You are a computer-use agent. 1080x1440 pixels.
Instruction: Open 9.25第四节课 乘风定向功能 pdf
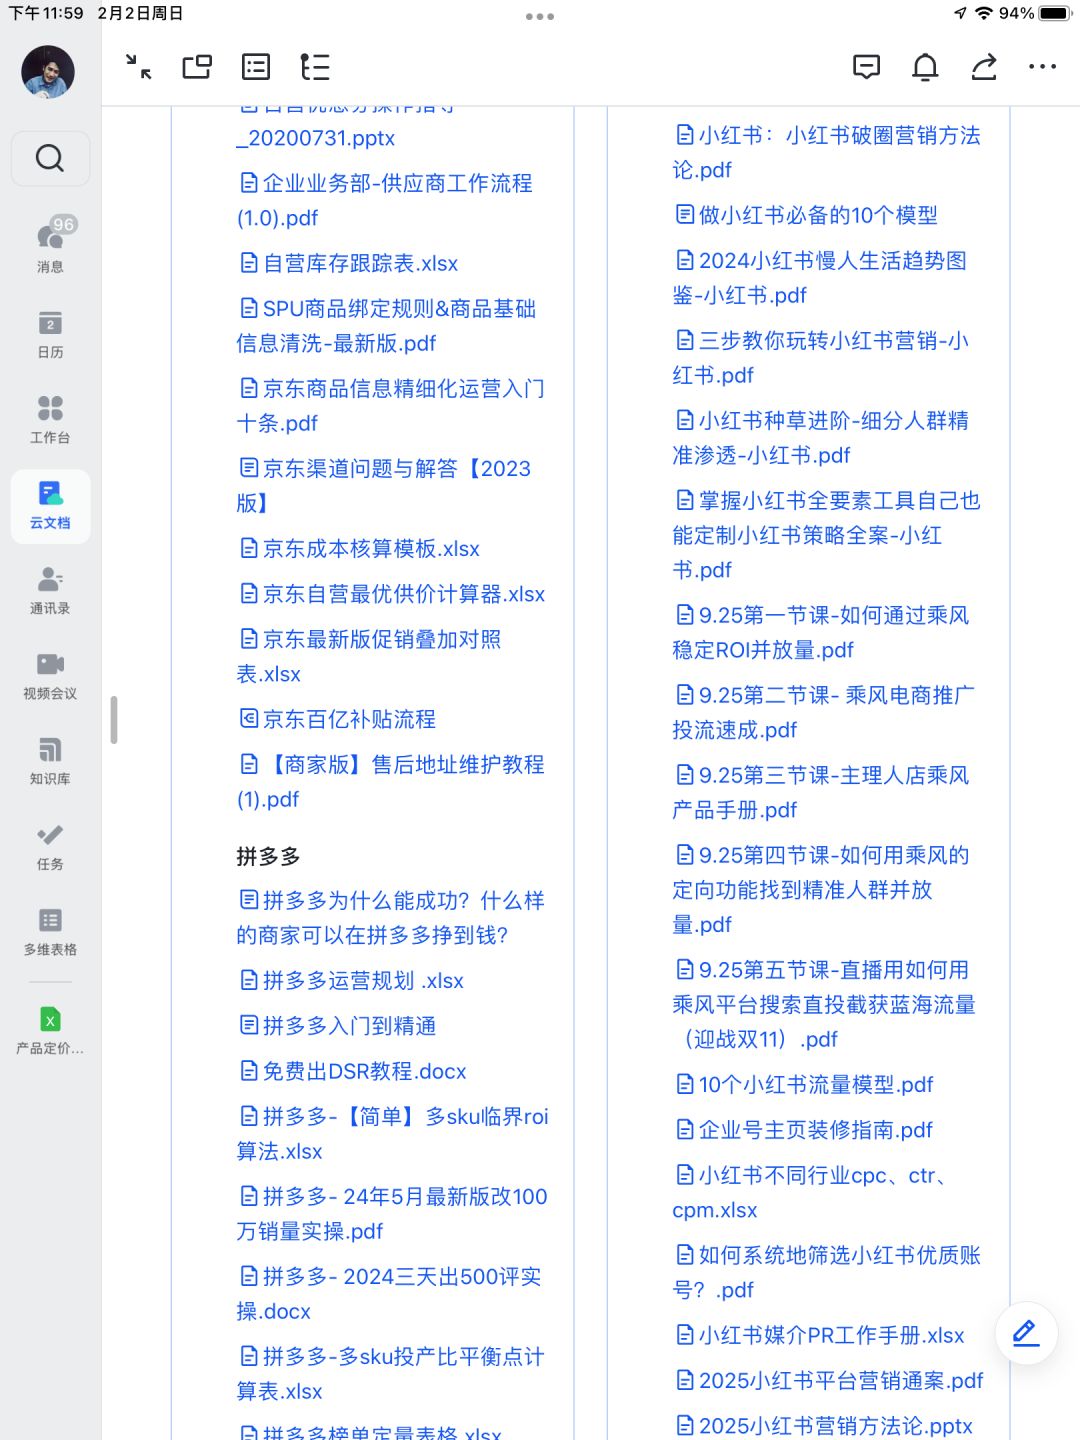tap(821, 889)
